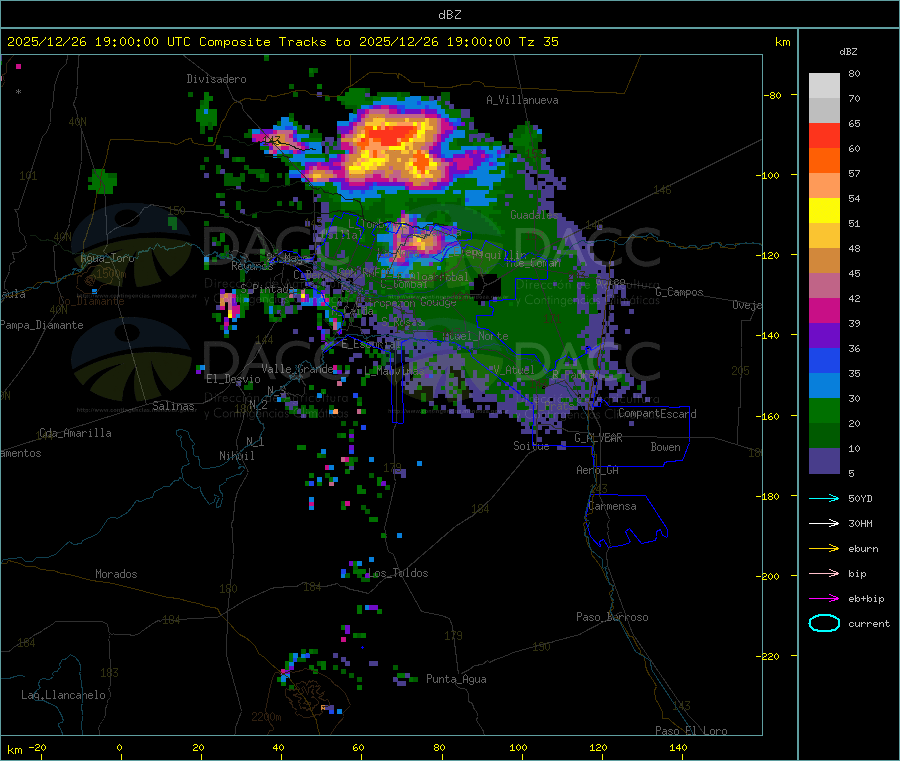Click the Pampa_Diamante map label

coord(42,325)
